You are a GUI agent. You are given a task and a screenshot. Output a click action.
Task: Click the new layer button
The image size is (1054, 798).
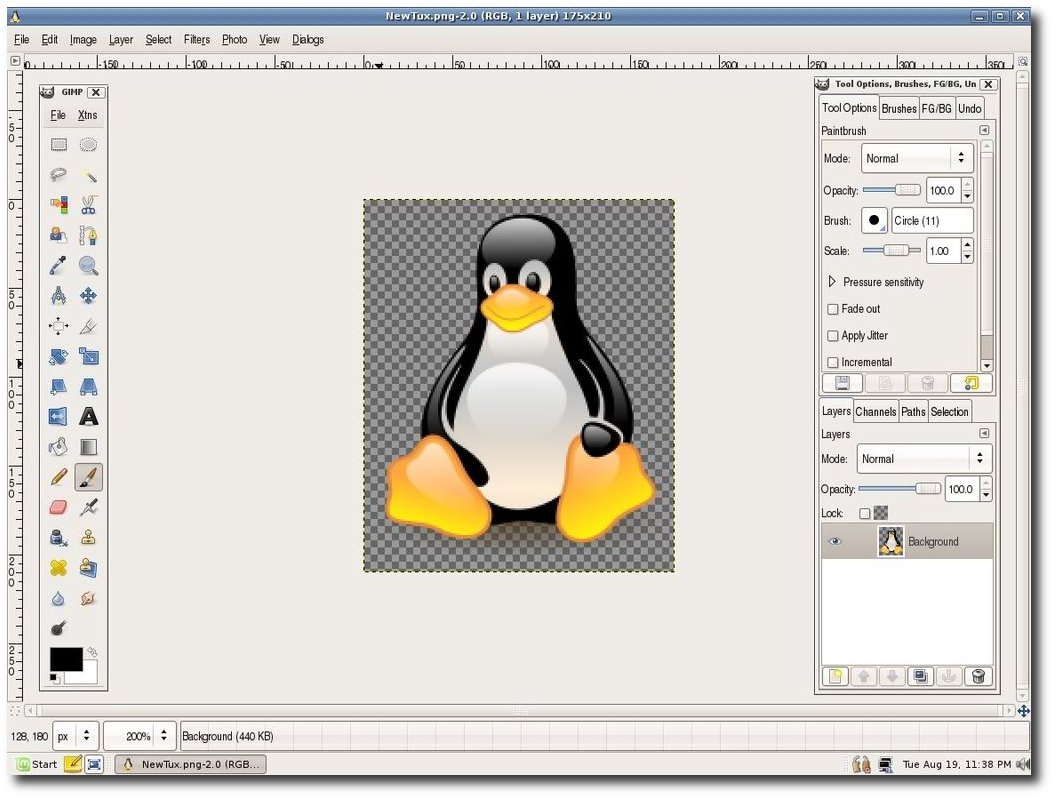pos(836,676)
